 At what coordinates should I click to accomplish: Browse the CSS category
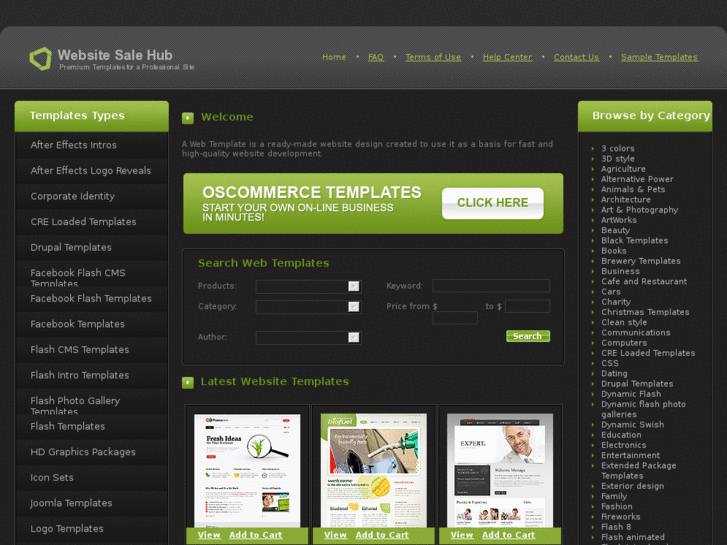click(610, 363)
